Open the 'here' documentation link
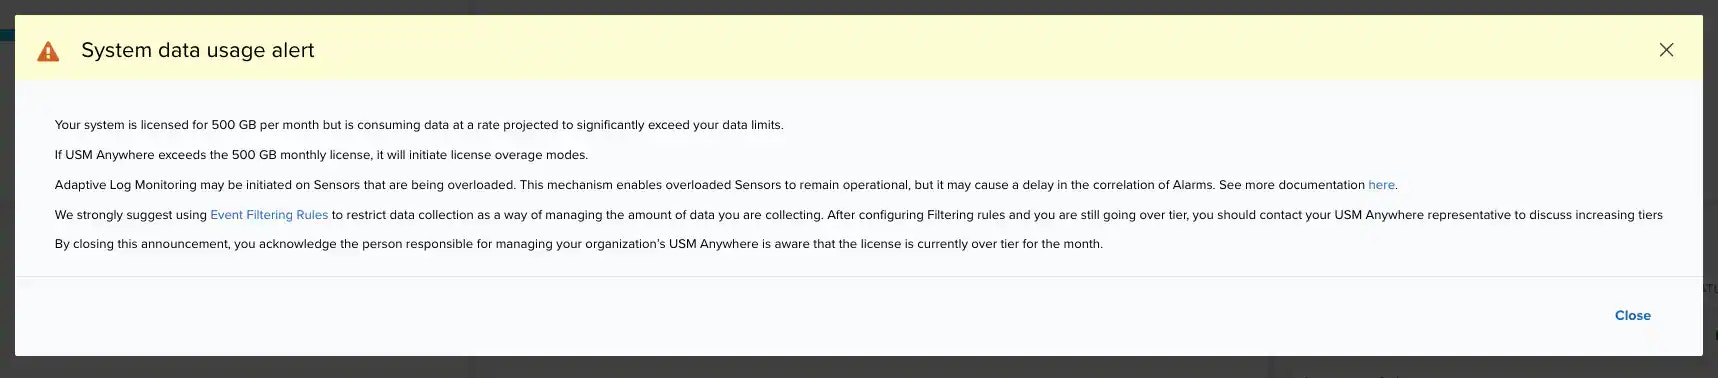This screenshot has height=378, width=1718. [1381, 185]
